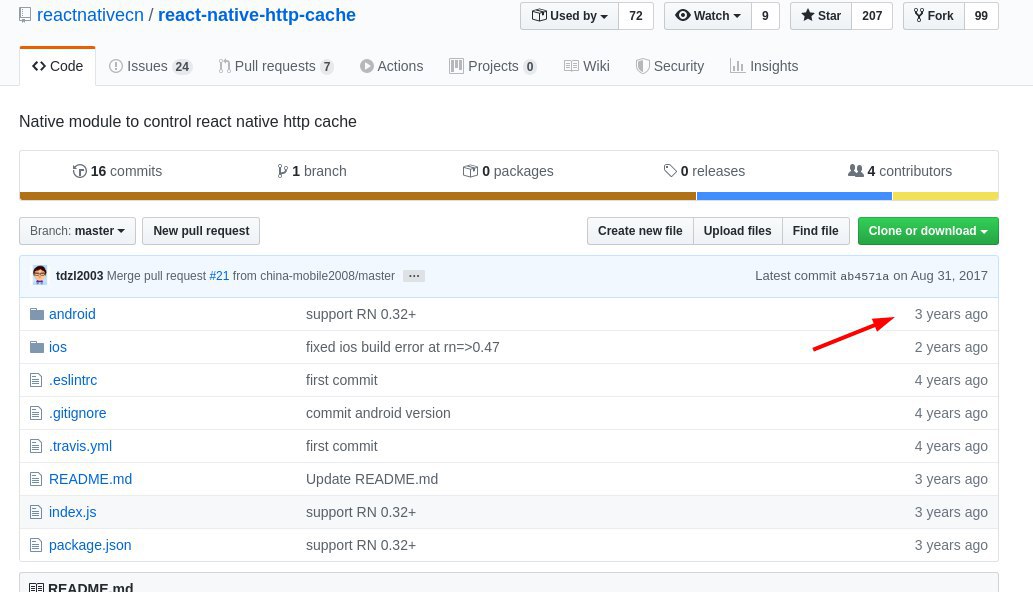Open the 207 stargazers count

pos(872,16)
